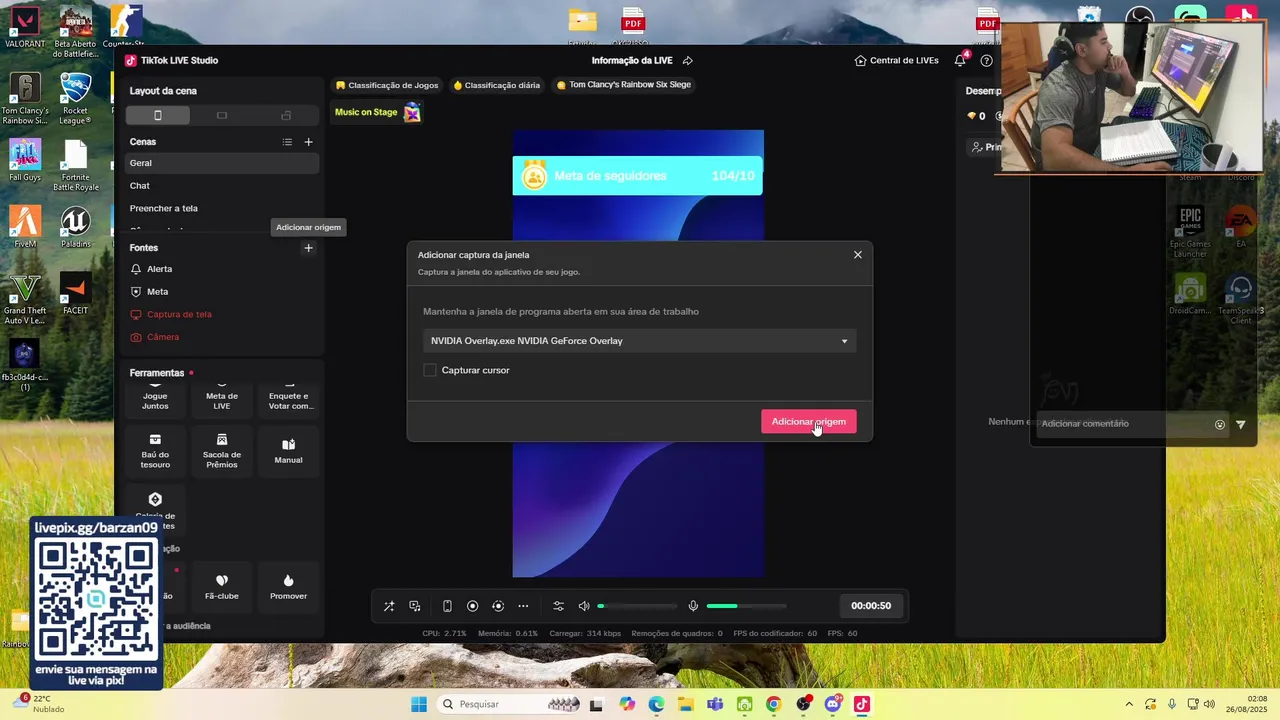Open the notifications bell

point(960,60)
